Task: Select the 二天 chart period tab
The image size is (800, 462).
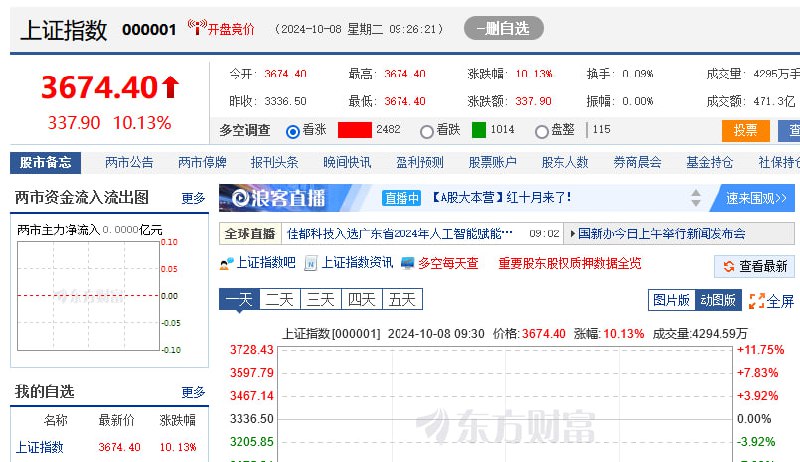Action: pyautogui.click(x=280, y=299)
